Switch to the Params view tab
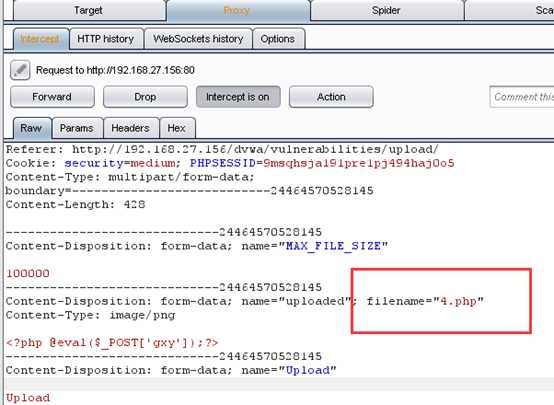This screenshot has height=405, width=554. click(x=77, y=128)
